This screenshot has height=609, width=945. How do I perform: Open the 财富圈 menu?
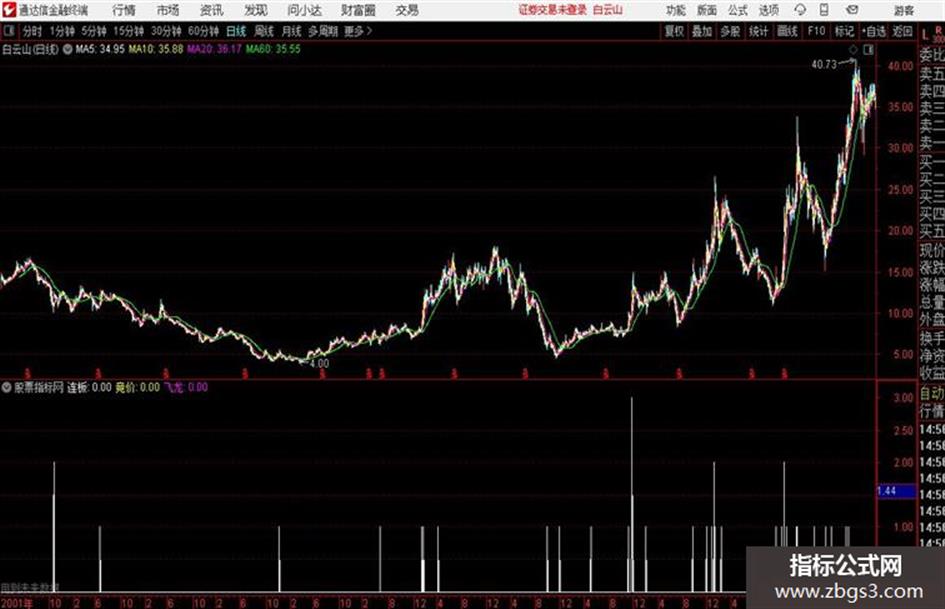pos(358,10)
